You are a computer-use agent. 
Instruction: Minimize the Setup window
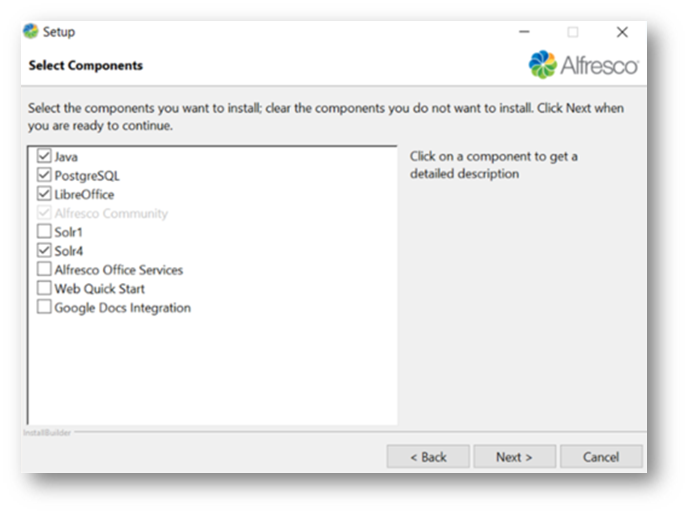[525, 32]
